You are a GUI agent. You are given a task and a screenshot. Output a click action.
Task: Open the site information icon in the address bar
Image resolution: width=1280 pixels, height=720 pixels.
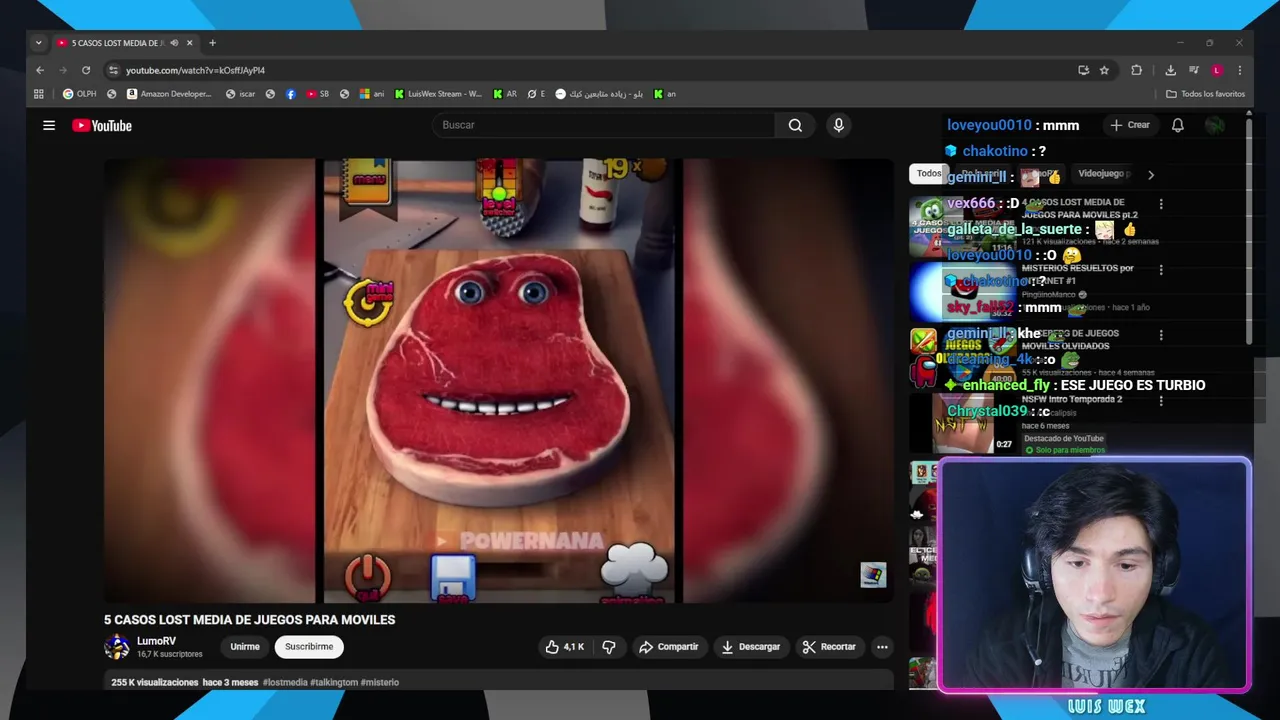(x=113, y=70)
